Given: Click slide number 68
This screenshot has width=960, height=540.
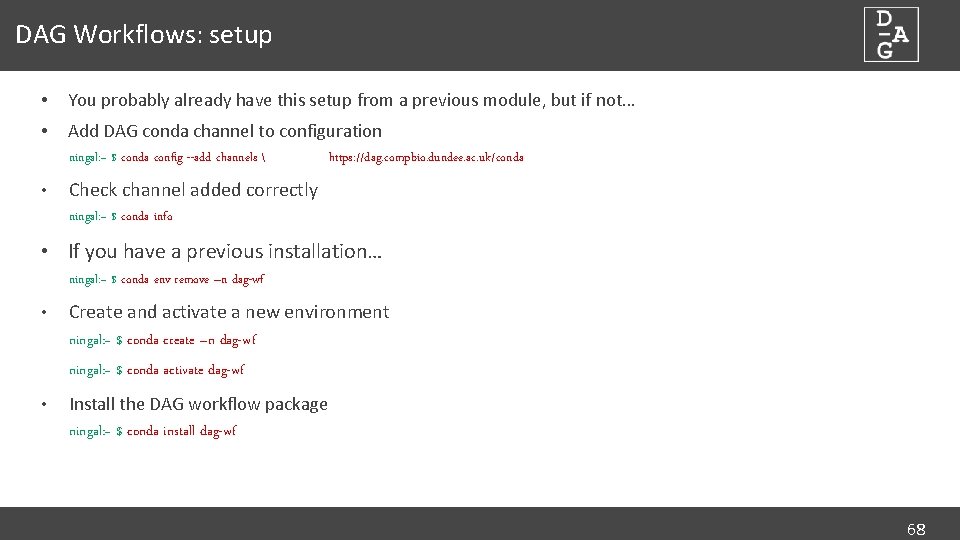Looking at the screenshot, I should [915, 529].
